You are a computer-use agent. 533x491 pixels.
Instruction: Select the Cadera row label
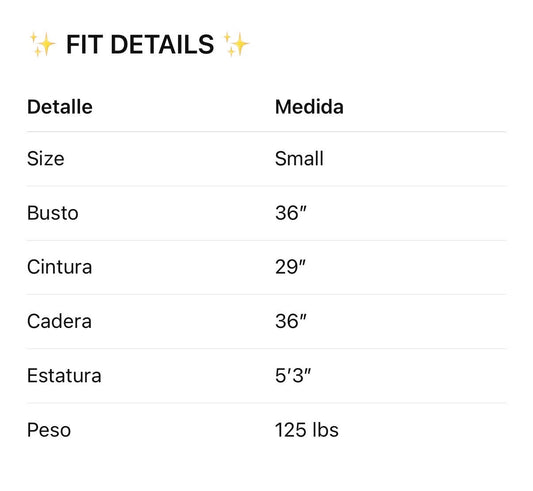click(x=59, y=321)
